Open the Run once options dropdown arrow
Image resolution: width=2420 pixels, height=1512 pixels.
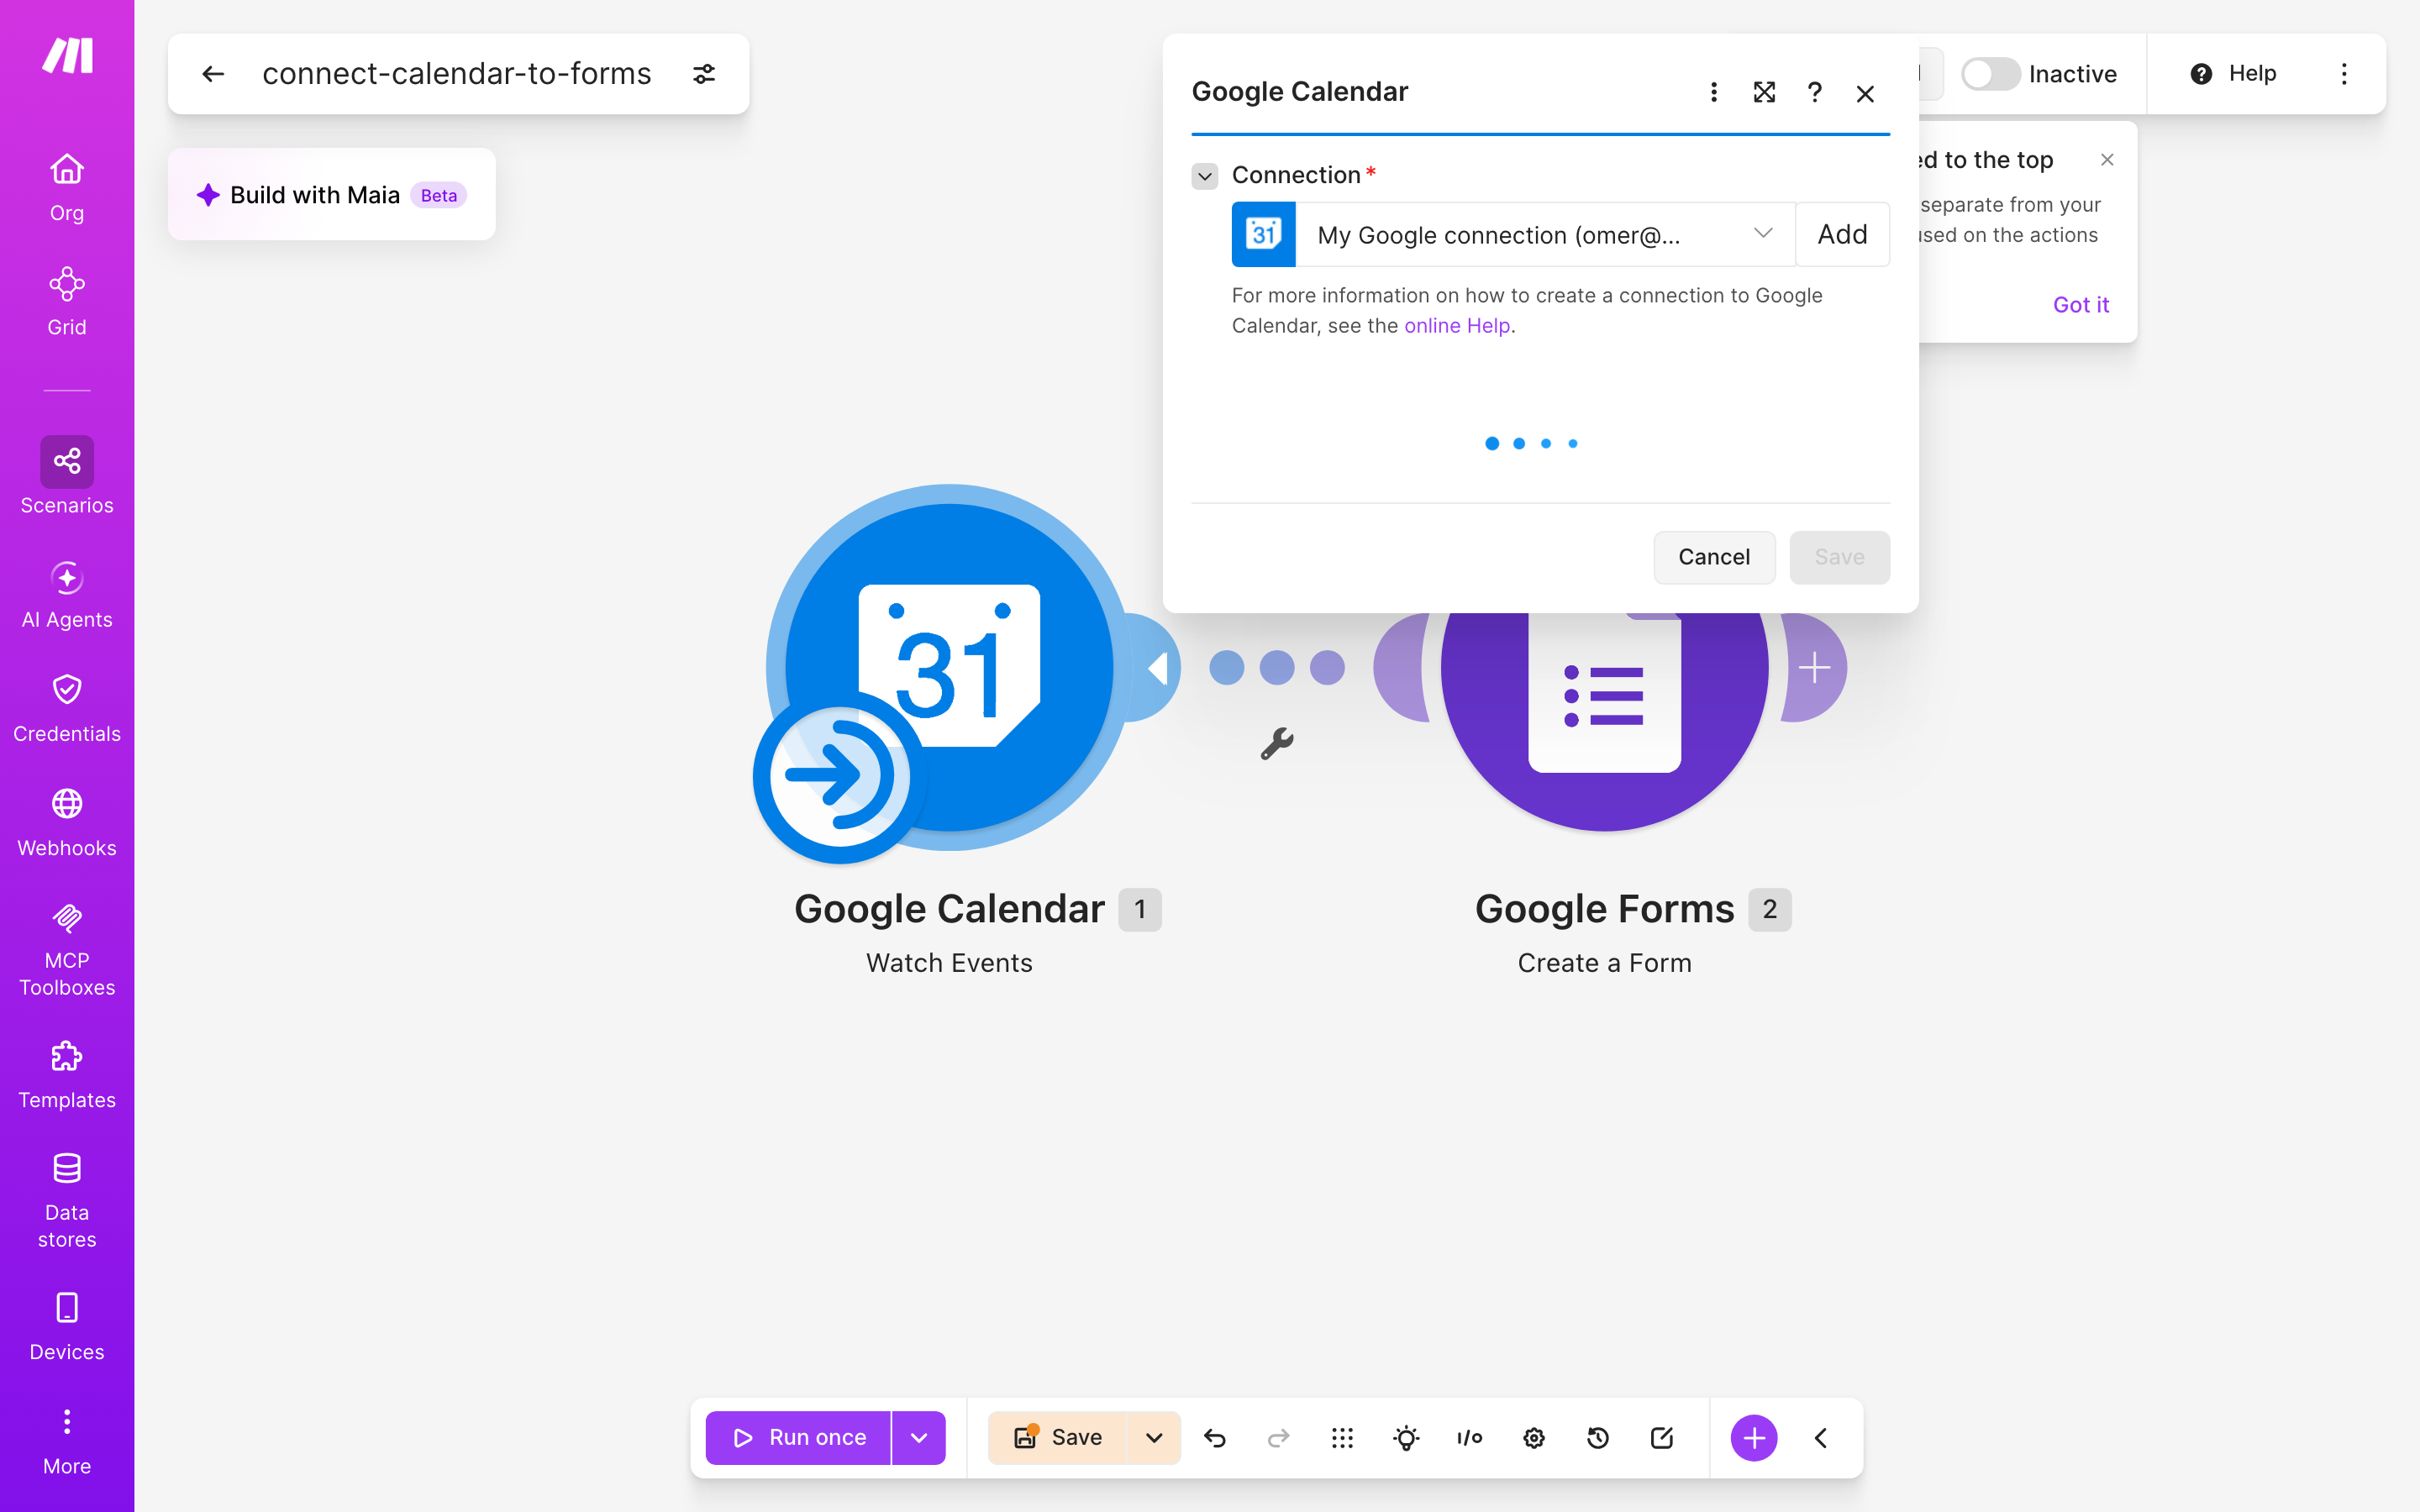(919, 1438)
